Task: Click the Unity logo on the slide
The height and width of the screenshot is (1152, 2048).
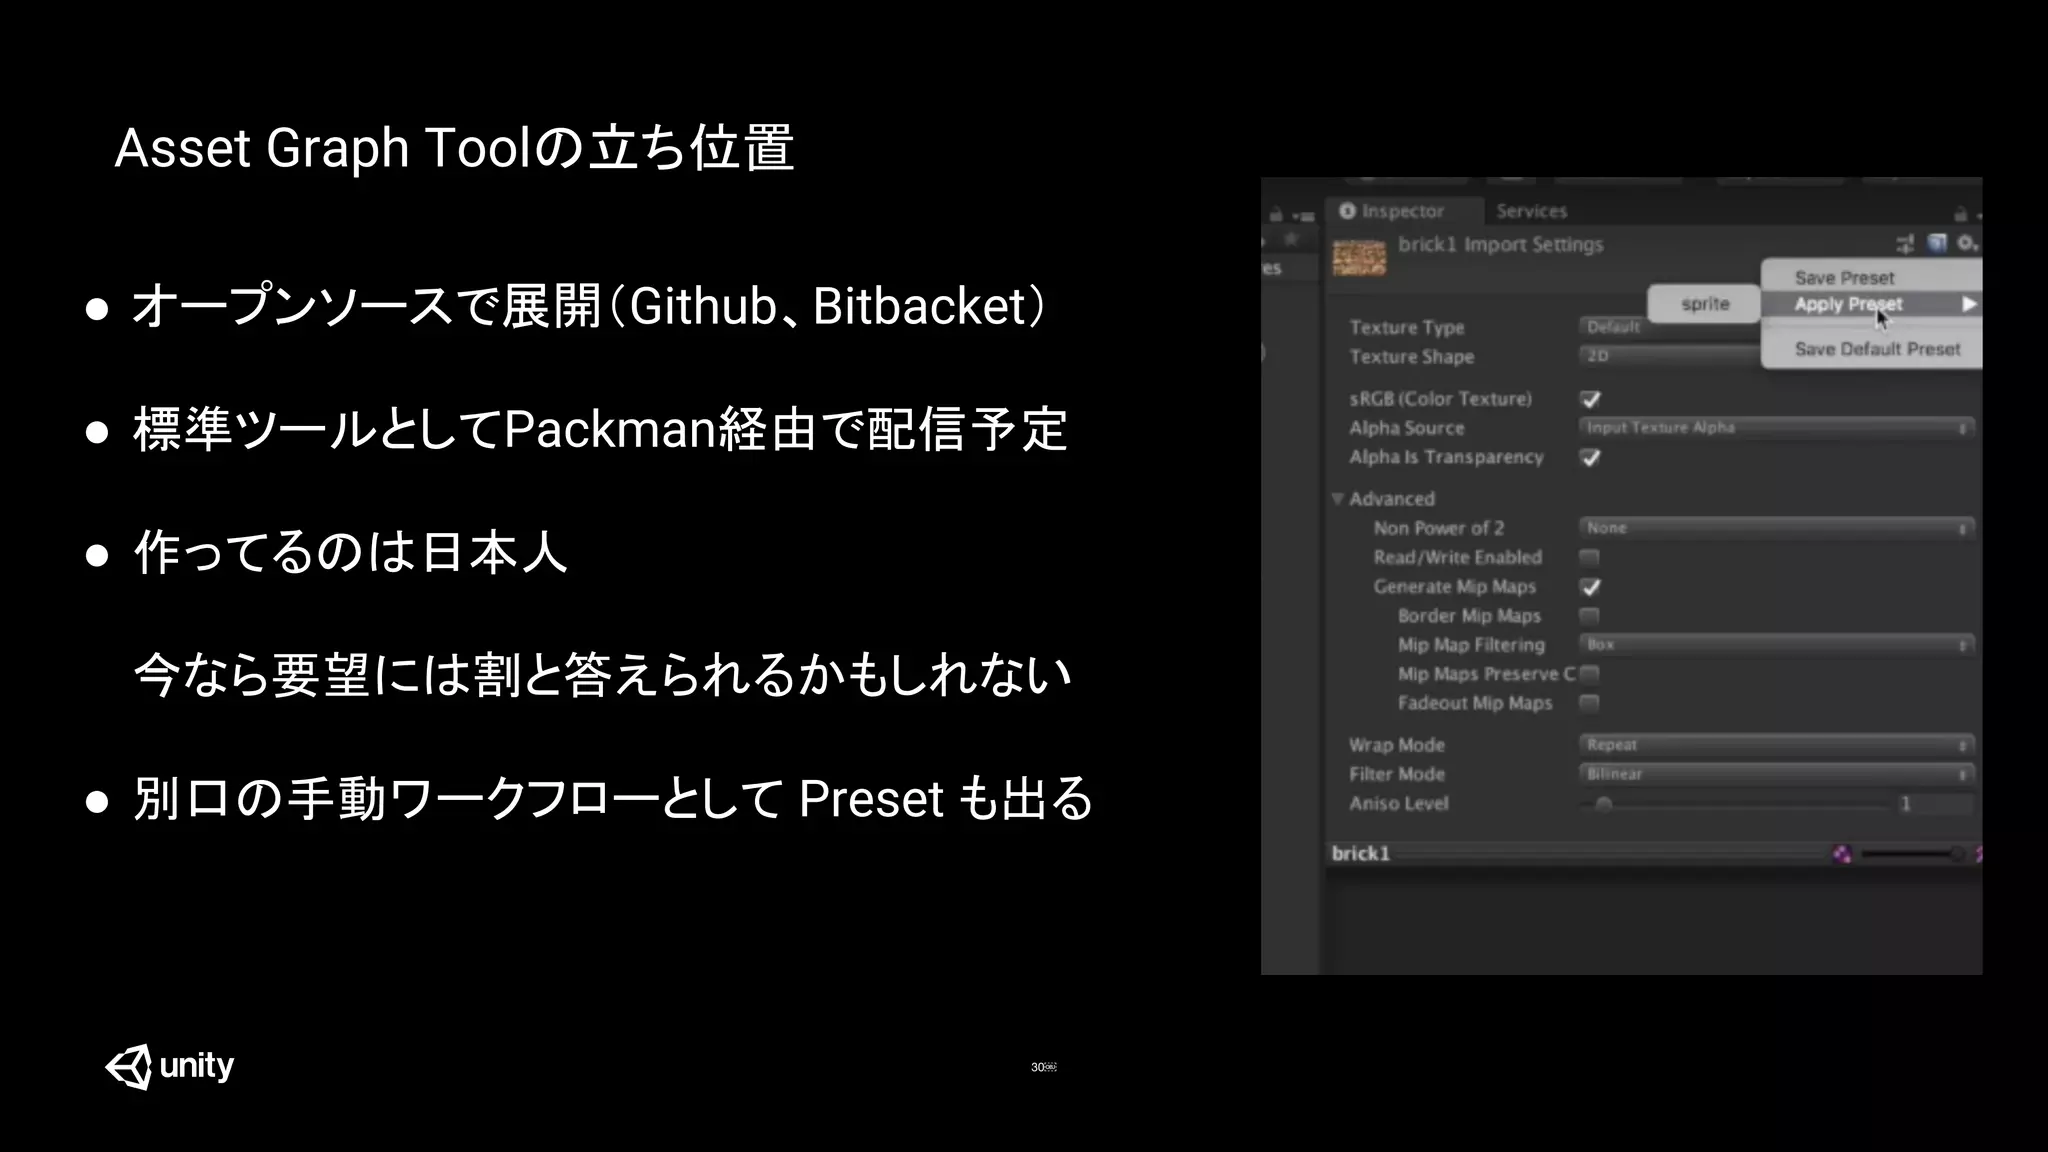Action: (170, 1066)
